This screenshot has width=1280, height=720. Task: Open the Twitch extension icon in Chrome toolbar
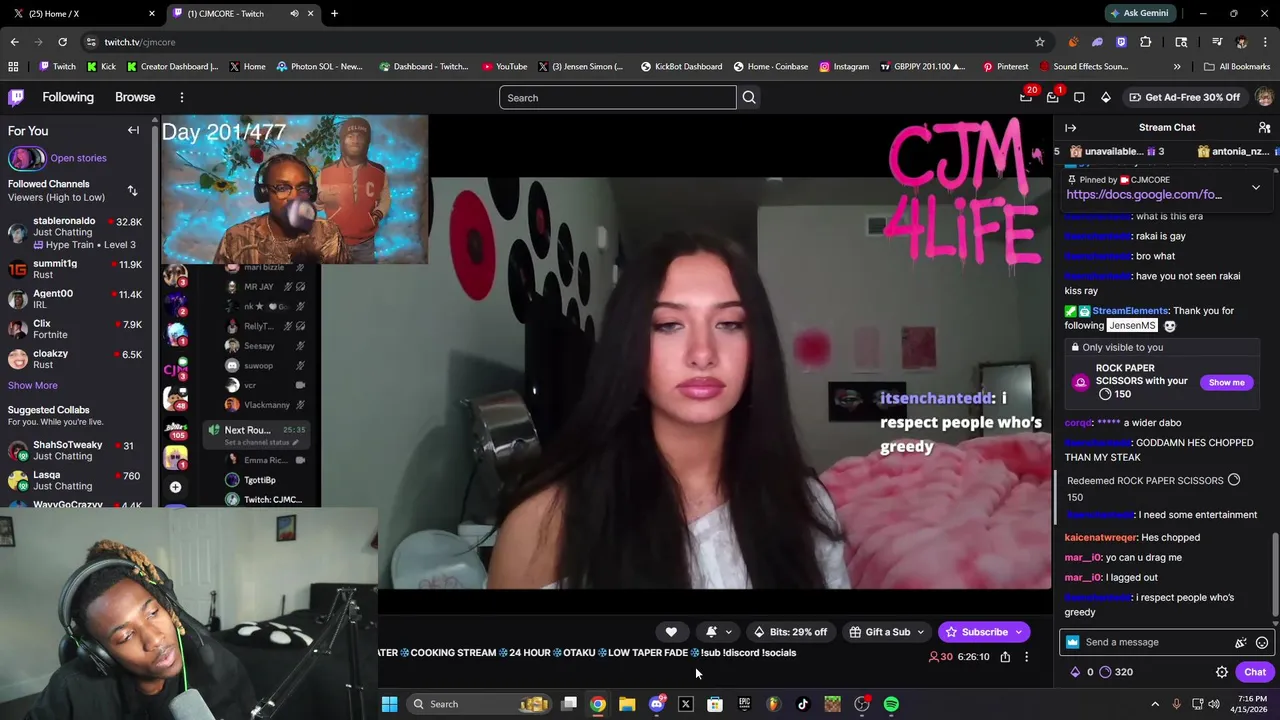tap(1121, 42)
